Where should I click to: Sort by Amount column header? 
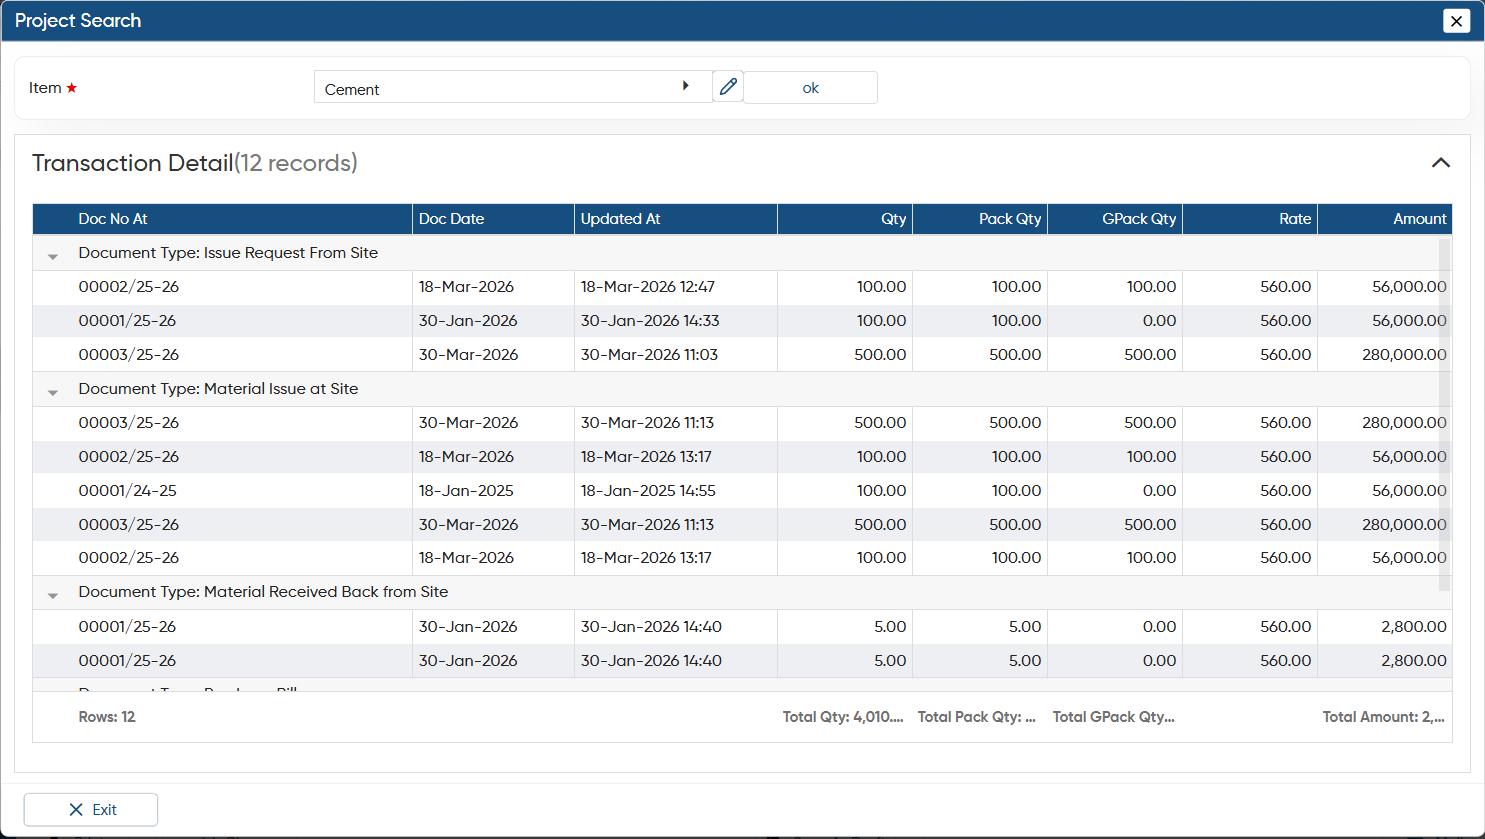[x=1384, y=219]
